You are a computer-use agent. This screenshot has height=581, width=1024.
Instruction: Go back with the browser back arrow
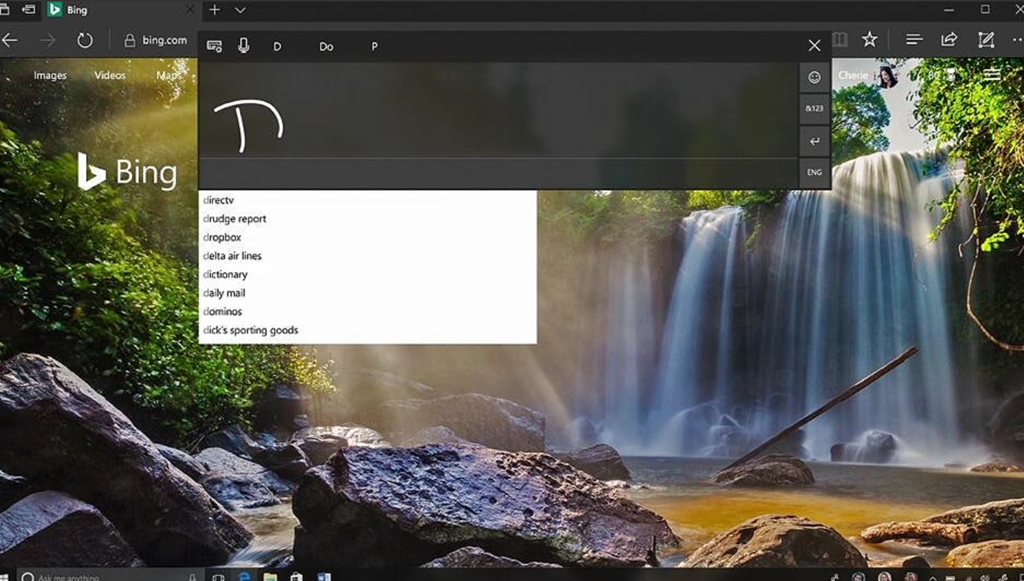pos(9,40)
